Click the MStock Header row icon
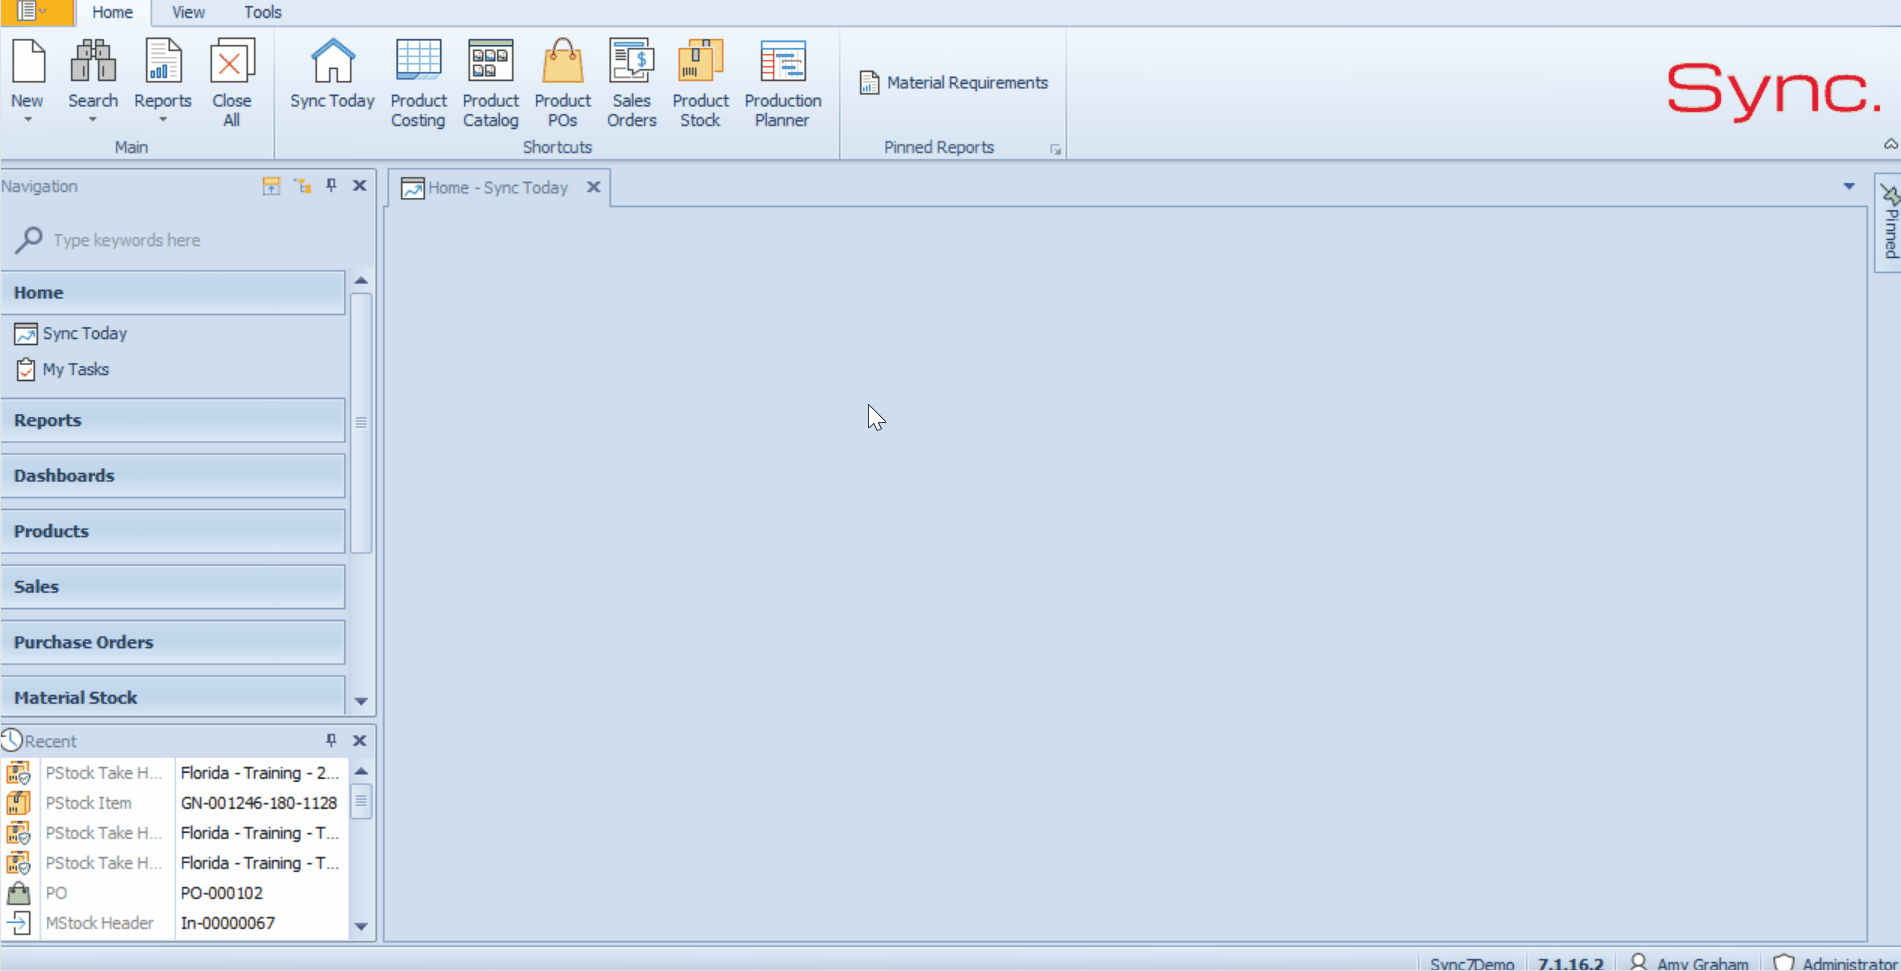The height and width of the screenshot is (971, 1901). 18,923
